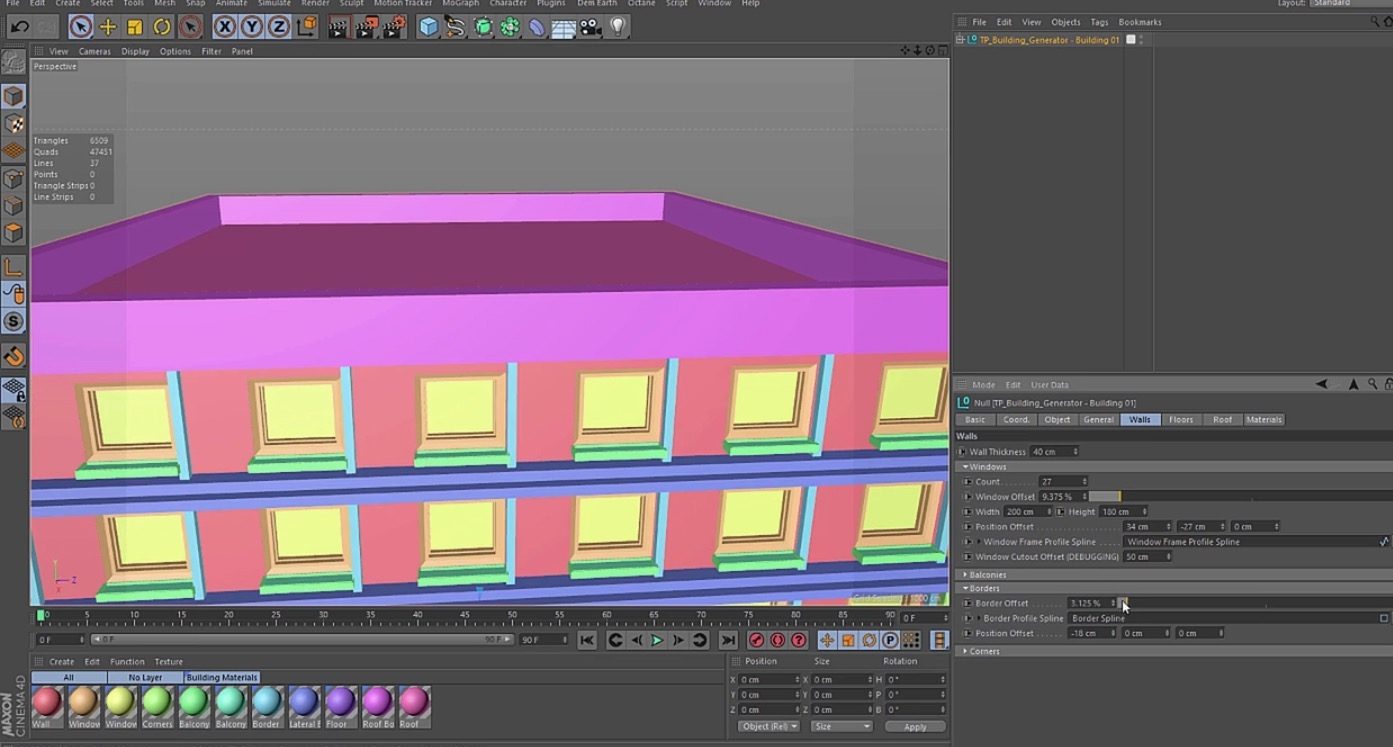1393x747 pixels.
Task: Click the Record Active Objects button
Action: [757, 640]
